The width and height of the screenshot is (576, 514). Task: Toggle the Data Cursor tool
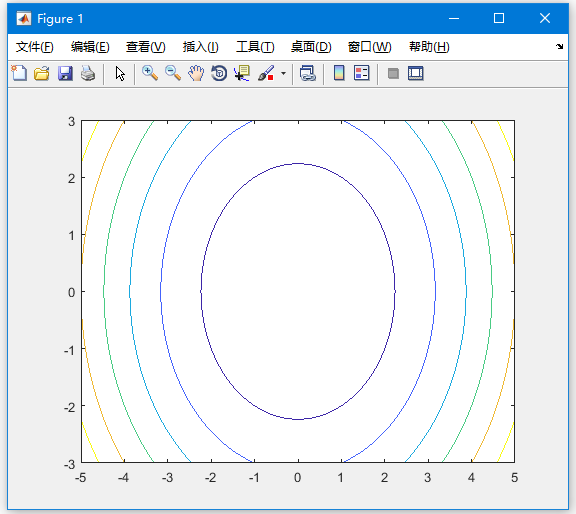[x=242, y=73]
